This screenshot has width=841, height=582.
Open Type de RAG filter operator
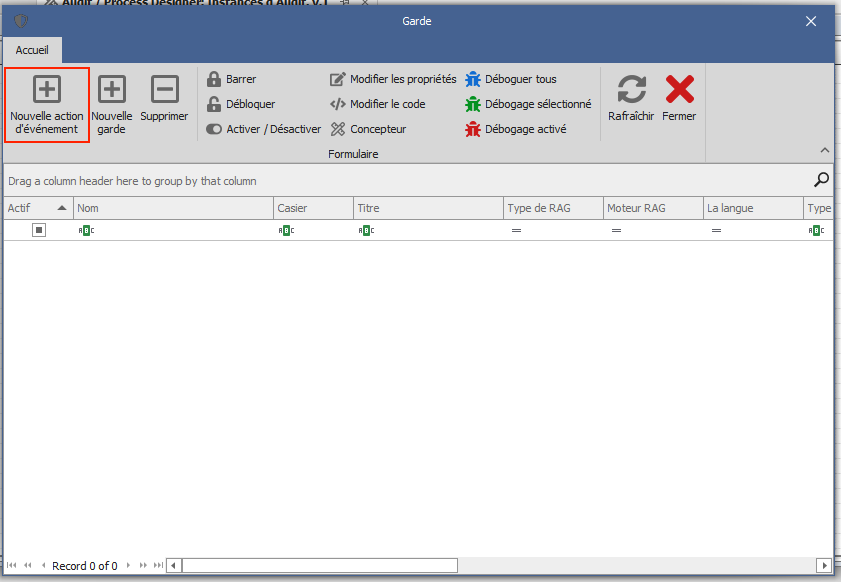click(517, 230)
